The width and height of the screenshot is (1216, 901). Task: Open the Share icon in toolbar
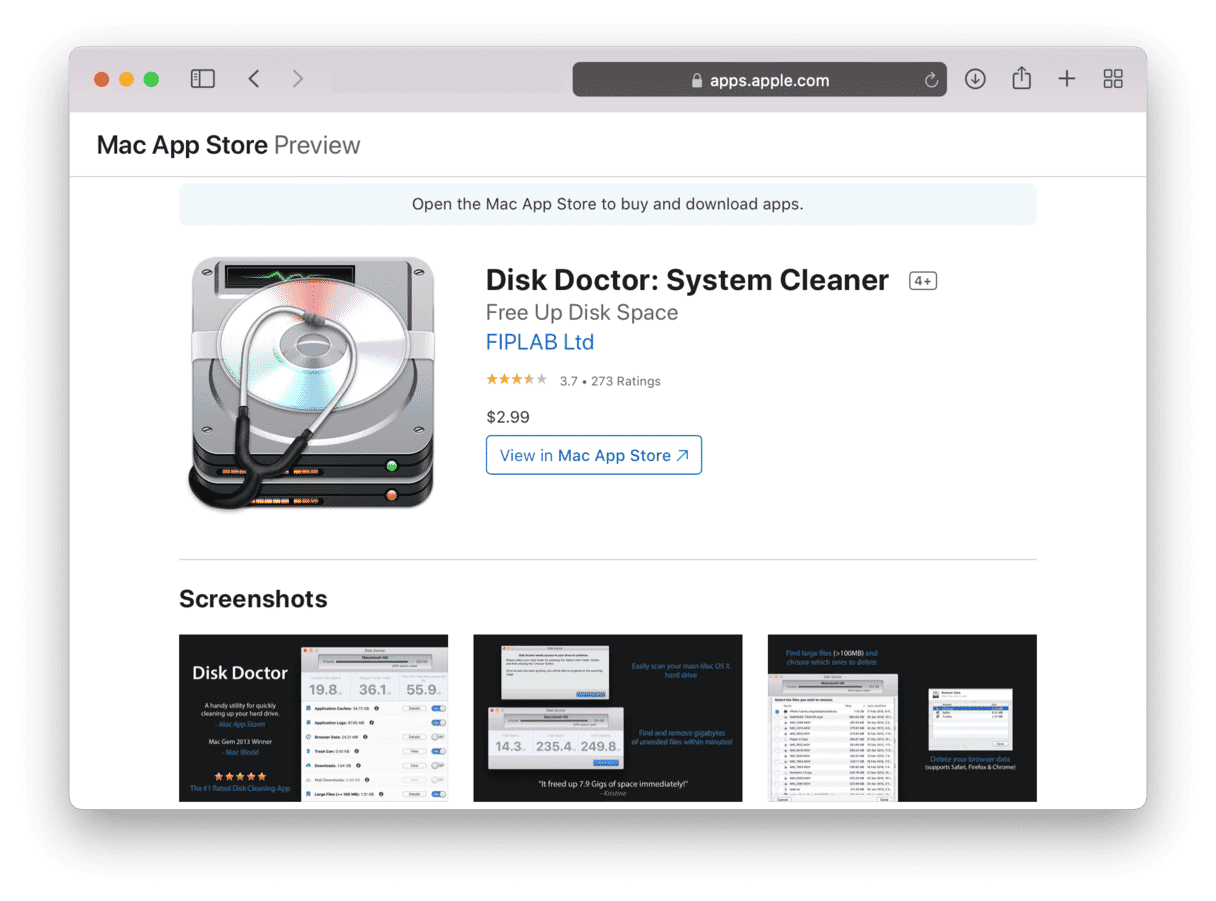[1021, 78]
